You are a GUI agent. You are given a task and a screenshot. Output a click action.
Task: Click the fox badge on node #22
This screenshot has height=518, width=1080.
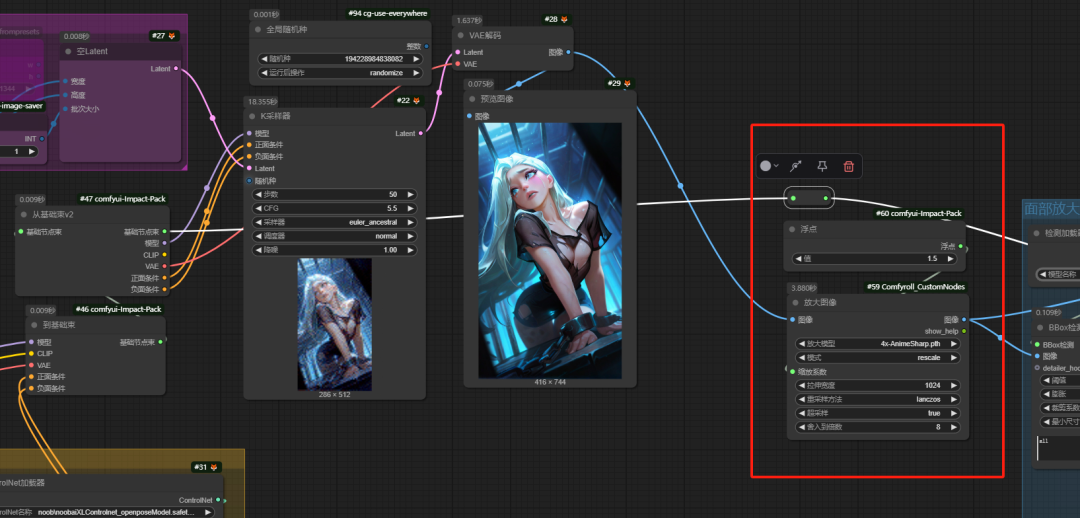click(416, 101)
